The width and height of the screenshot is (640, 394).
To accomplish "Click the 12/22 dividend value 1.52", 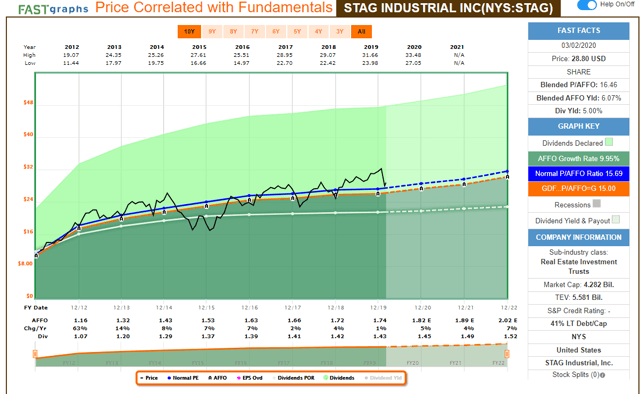I will point(510,336).
